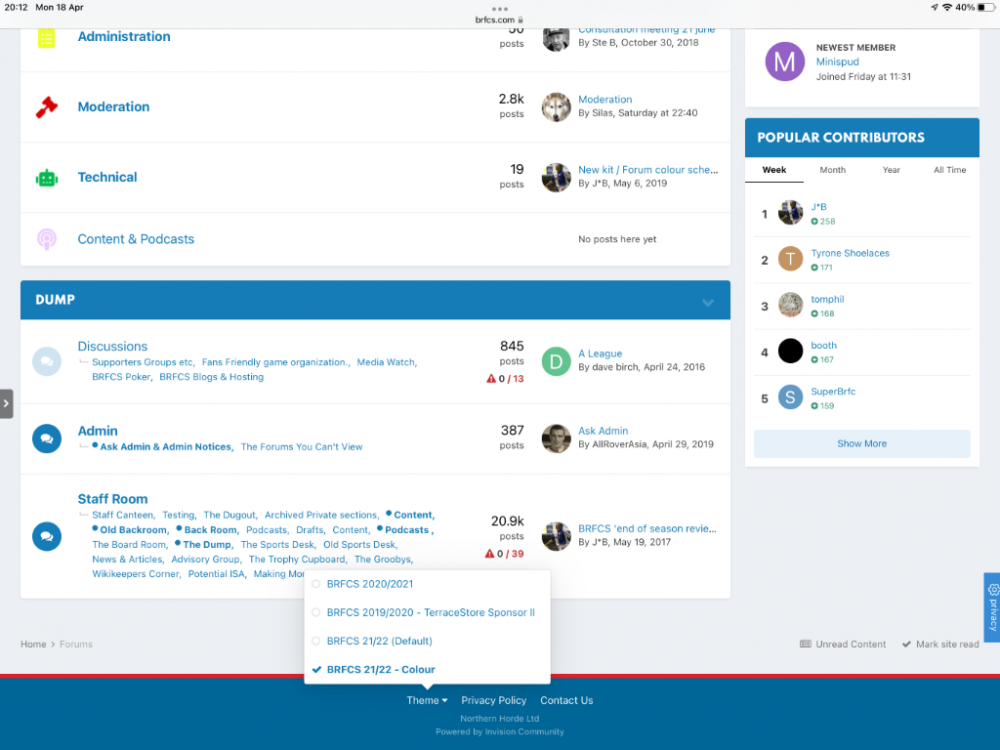Collapse the DUMP category chevron

708,301
